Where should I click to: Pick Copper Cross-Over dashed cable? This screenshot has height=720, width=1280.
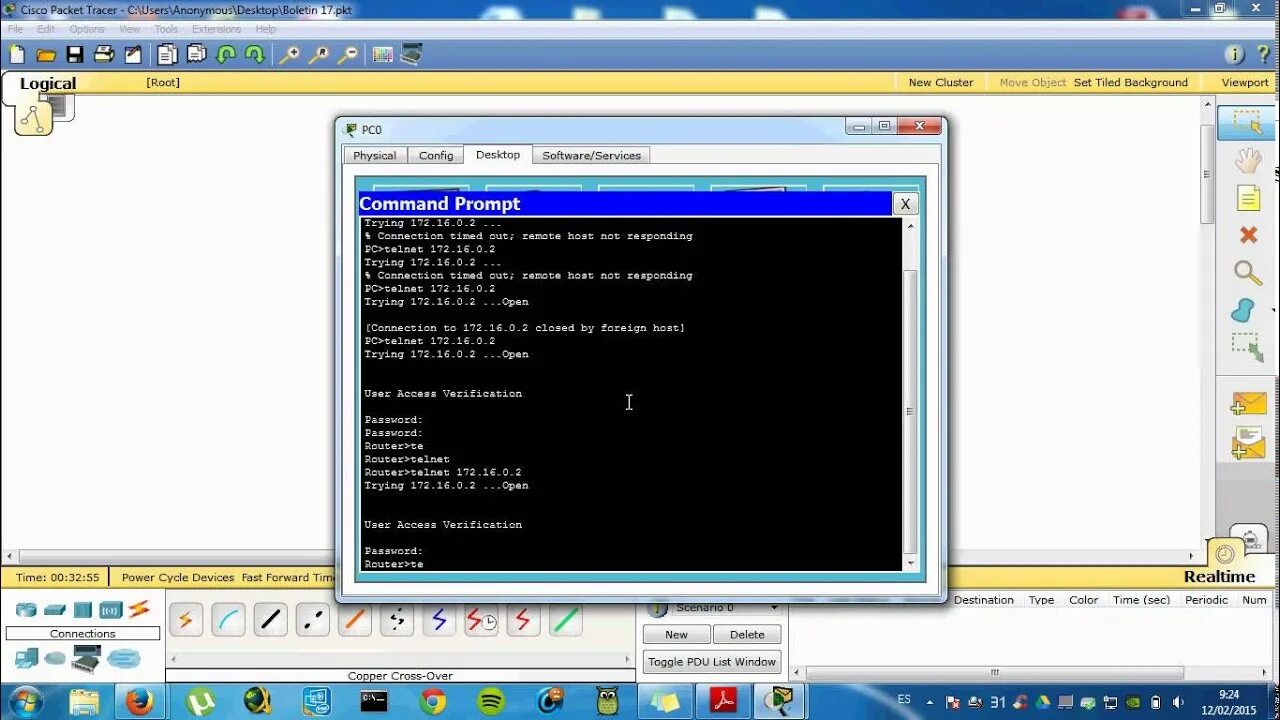(x=313, y=620)
